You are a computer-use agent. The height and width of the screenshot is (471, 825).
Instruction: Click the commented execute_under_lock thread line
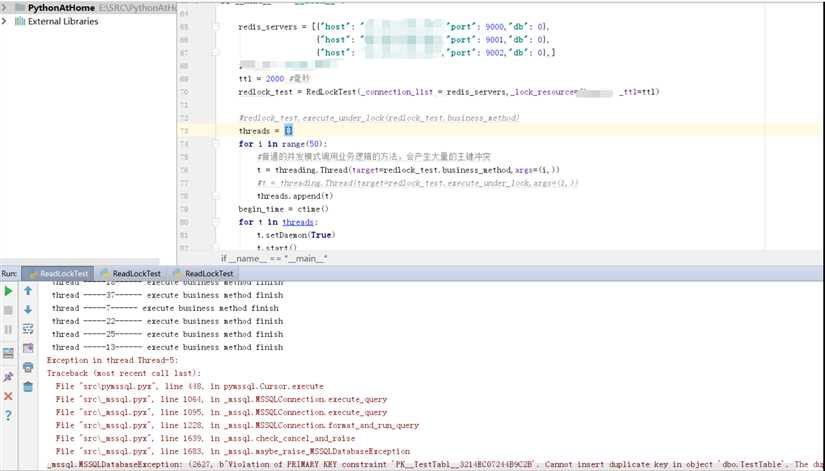418,183
